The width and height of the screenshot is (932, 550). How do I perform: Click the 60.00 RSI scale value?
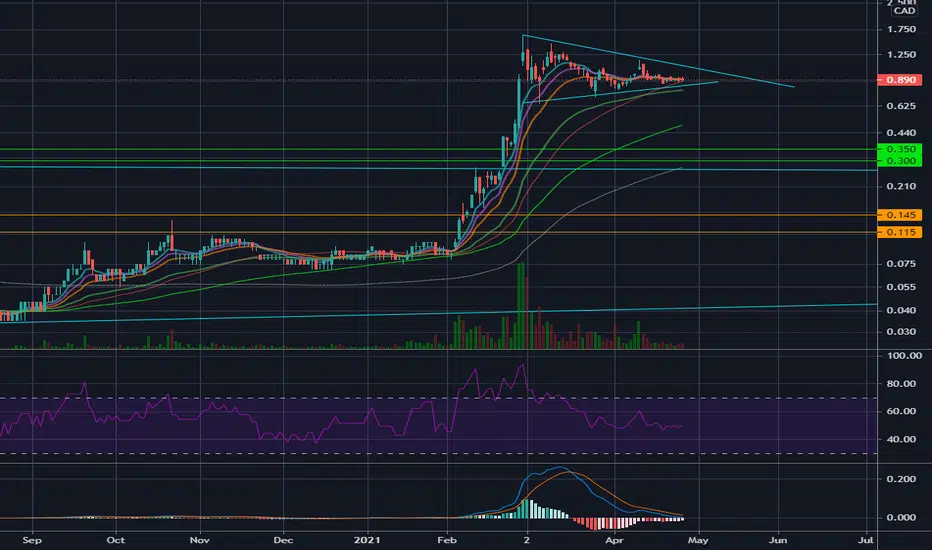(x=901, y=411)
